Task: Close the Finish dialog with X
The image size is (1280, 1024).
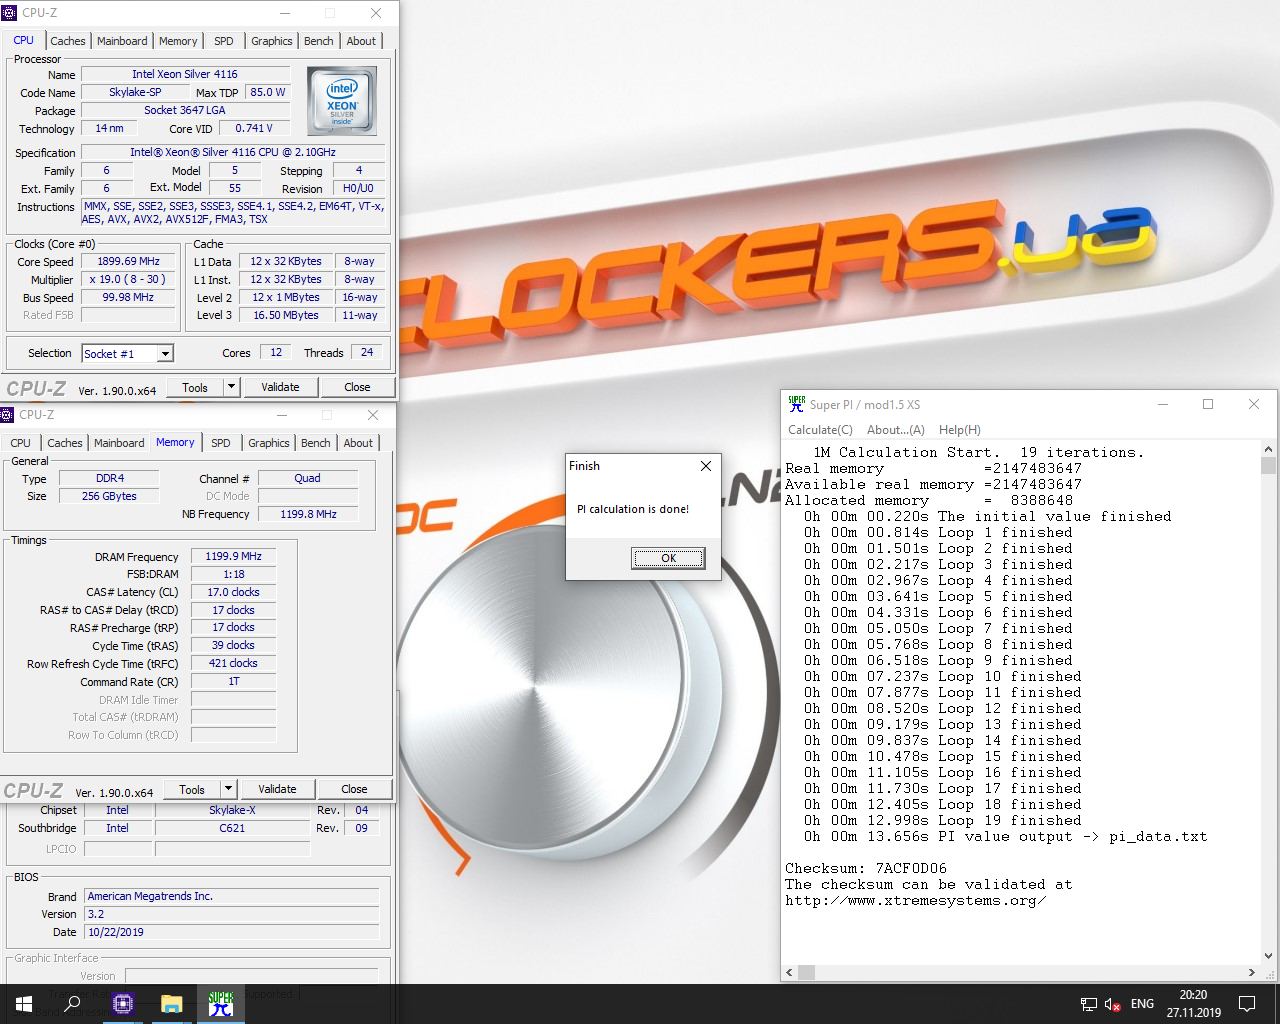Action: click(x=706, y=466)
